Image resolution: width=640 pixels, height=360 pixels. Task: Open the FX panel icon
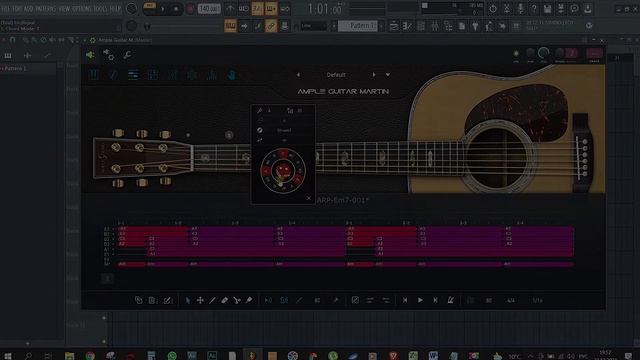172,75
